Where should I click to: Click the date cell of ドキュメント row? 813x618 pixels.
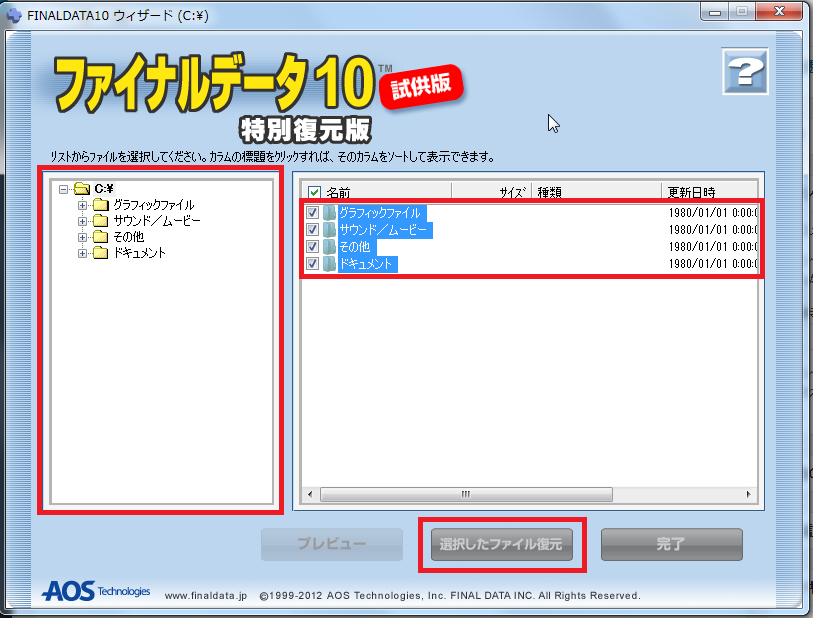click(x=713, y=264)
